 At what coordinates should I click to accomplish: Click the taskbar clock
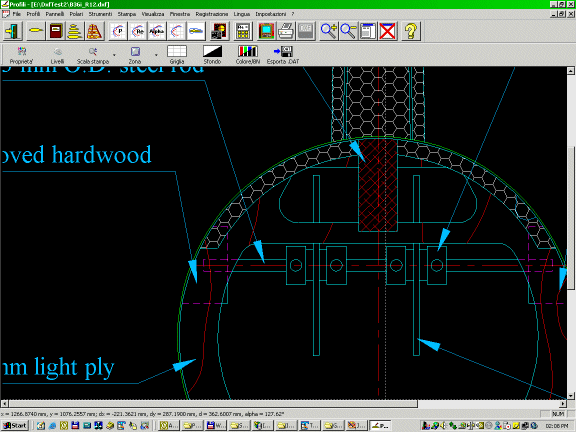557,426
